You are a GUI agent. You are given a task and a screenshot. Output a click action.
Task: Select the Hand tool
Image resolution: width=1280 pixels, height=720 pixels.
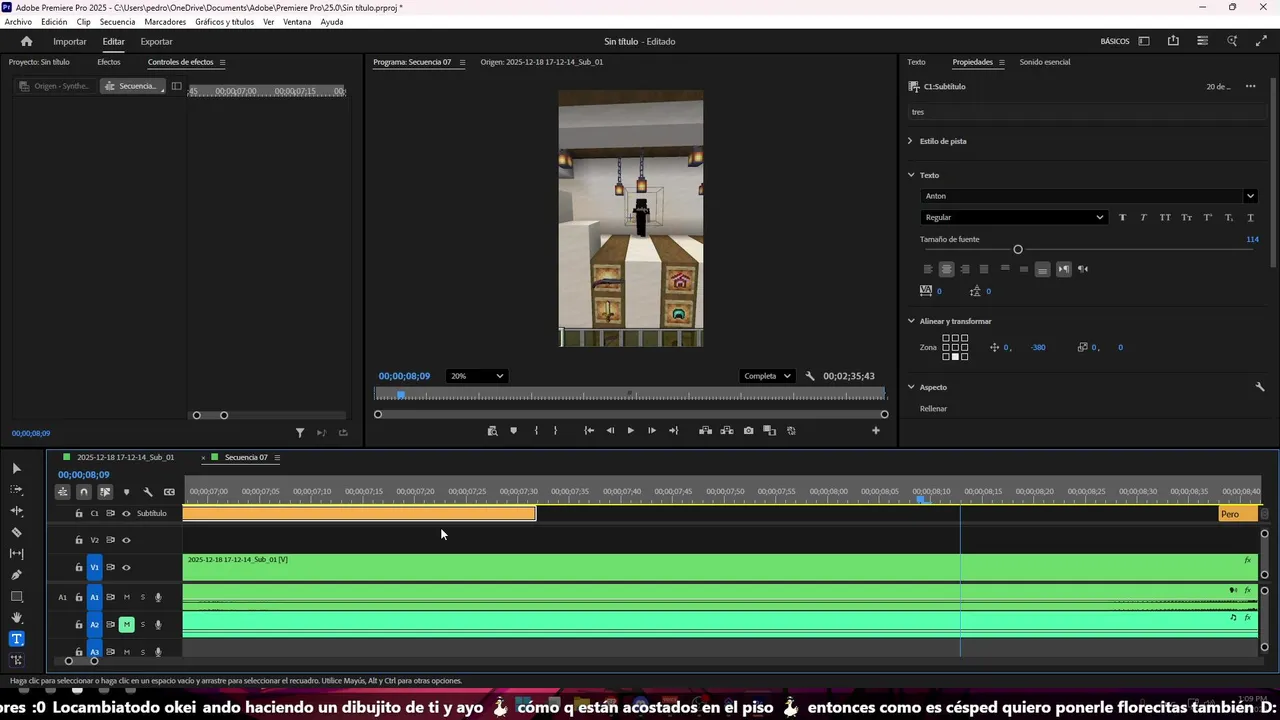[x=16, y=618]
